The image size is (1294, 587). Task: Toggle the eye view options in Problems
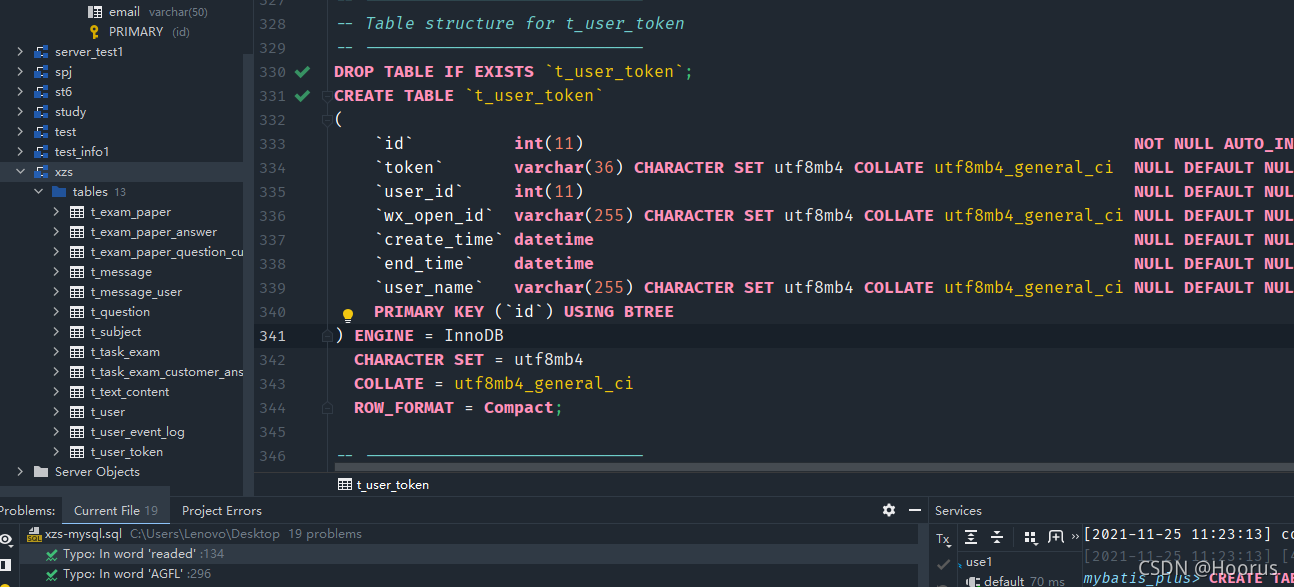(x=7, y=539)
